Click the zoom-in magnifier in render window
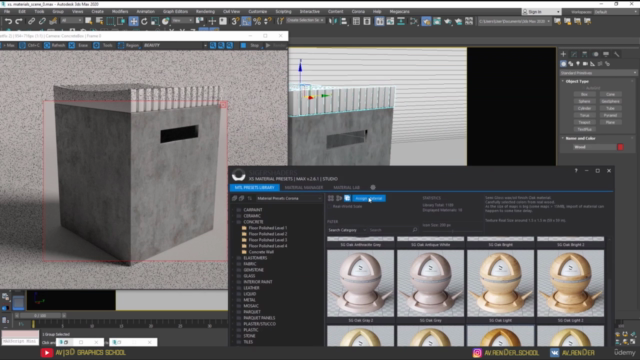 [213, 45]
